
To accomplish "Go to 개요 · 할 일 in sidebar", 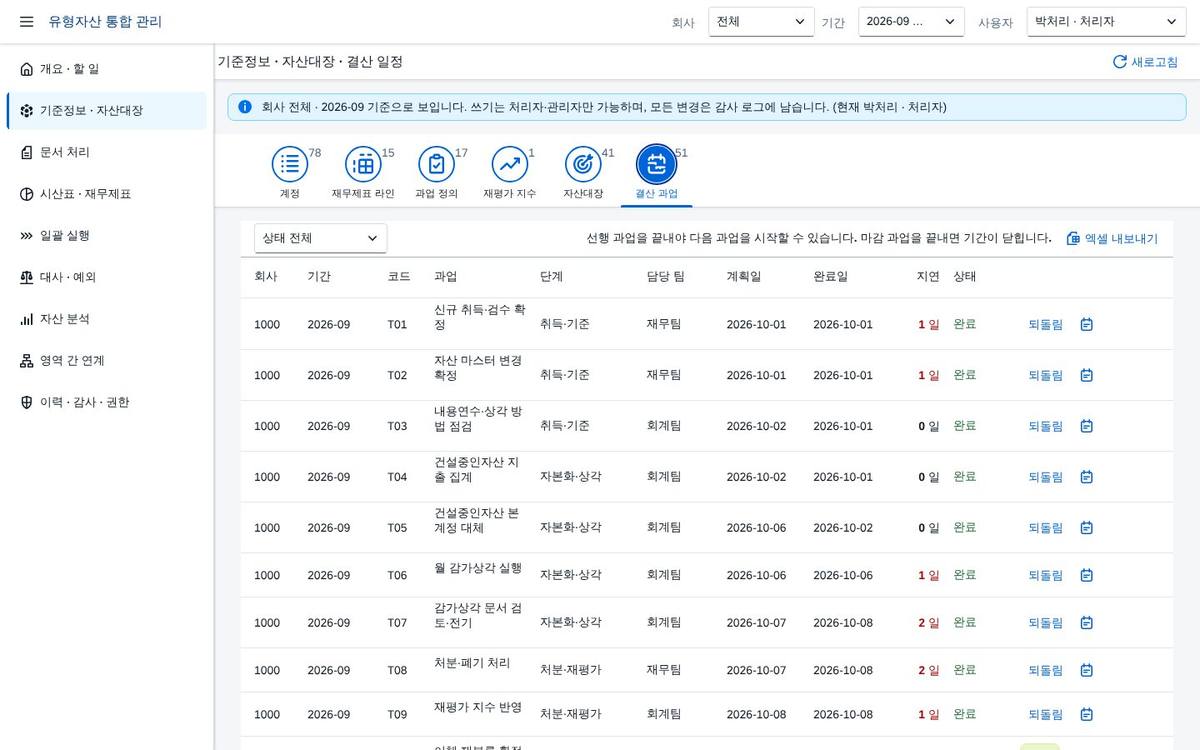I will (107, 69).
